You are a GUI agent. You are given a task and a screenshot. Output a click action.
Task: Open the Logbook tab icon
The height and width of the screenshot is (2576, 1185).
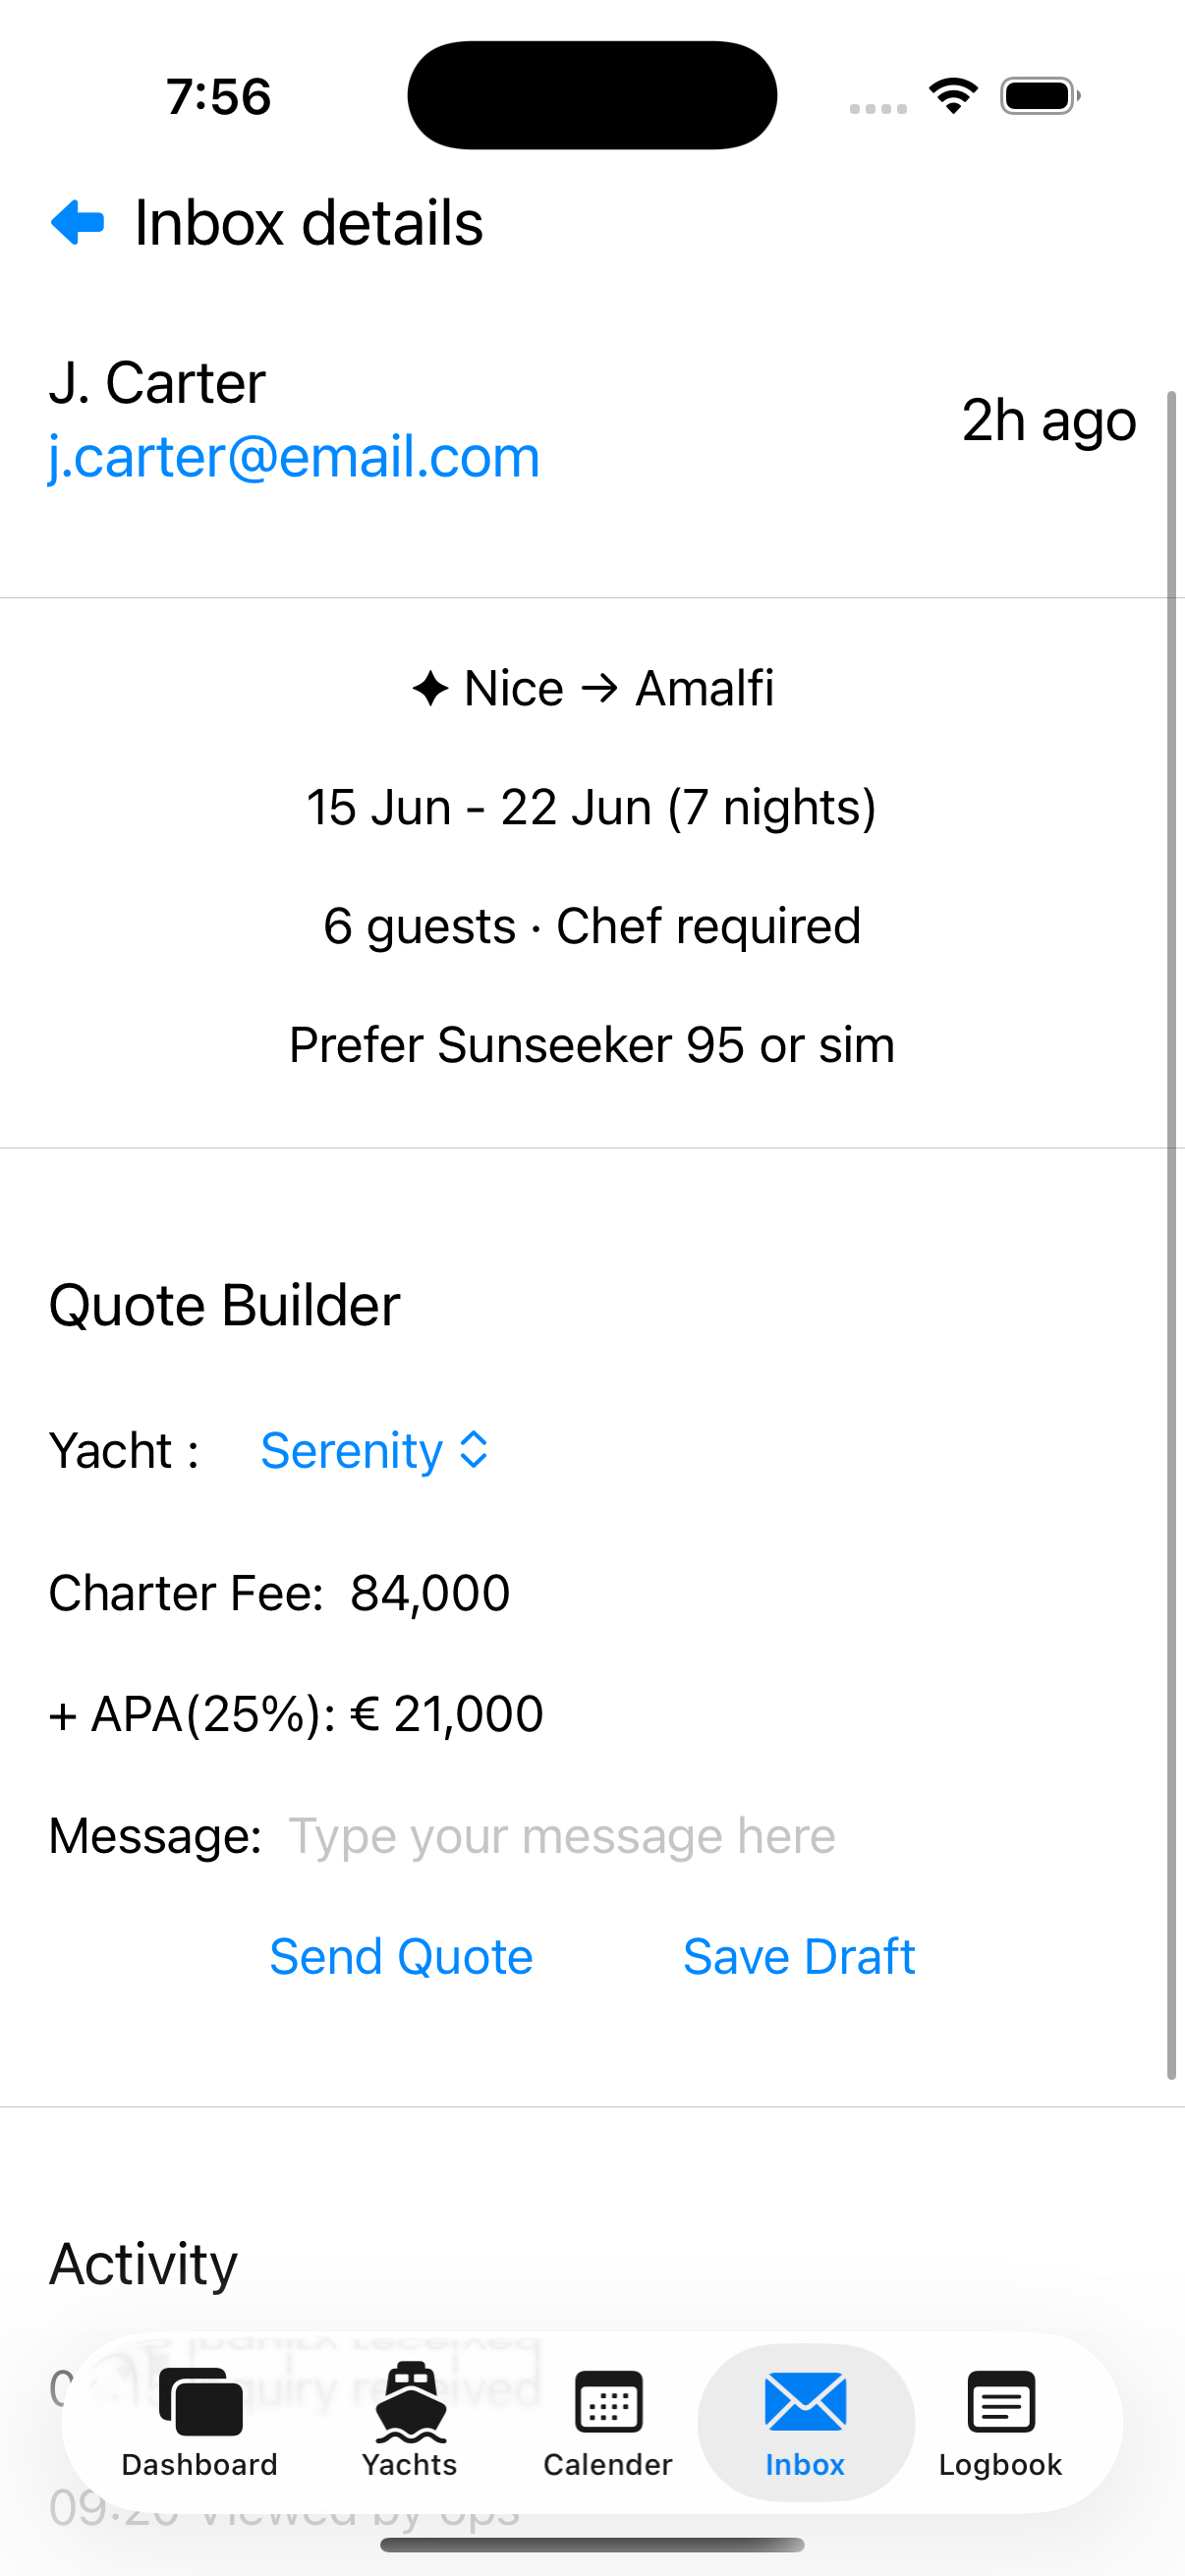coord(1001,2402)
